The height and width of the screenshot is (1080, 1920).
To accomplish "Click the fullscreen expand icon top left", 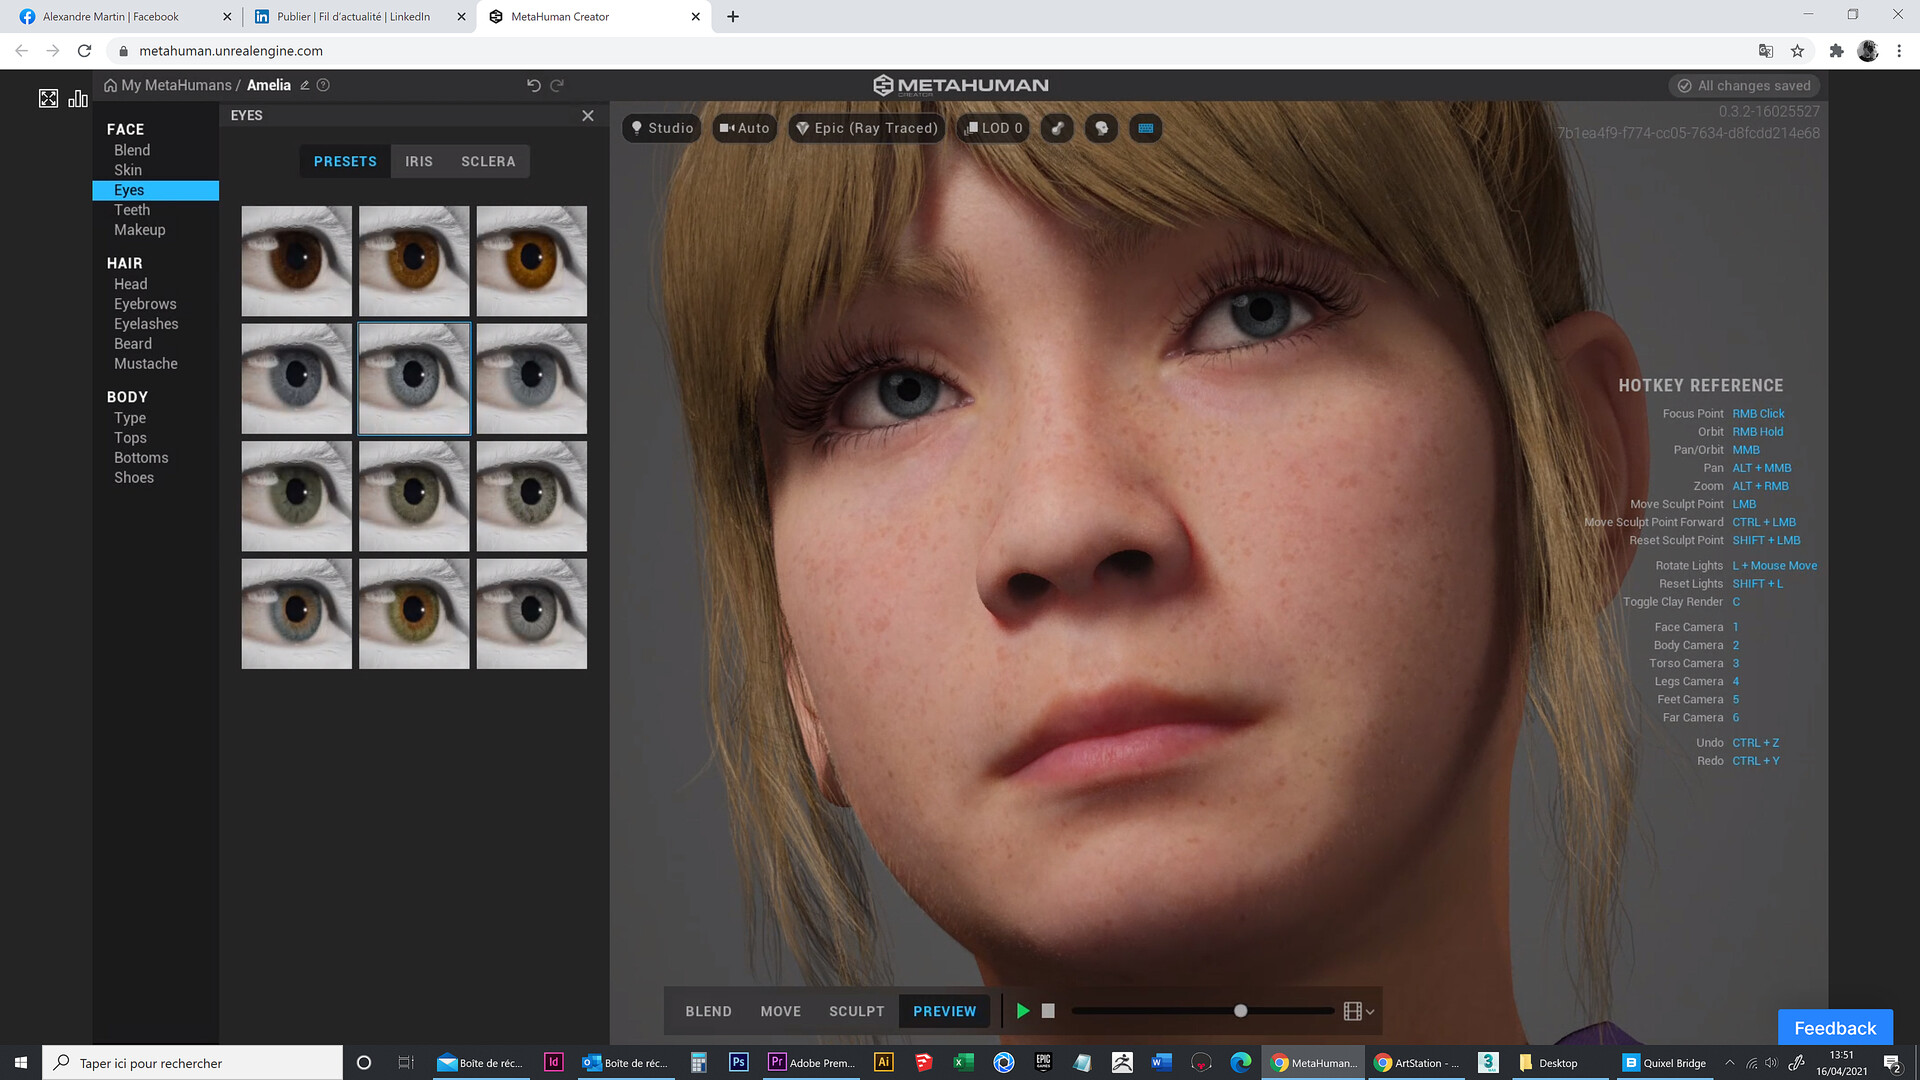I will 49,98.
